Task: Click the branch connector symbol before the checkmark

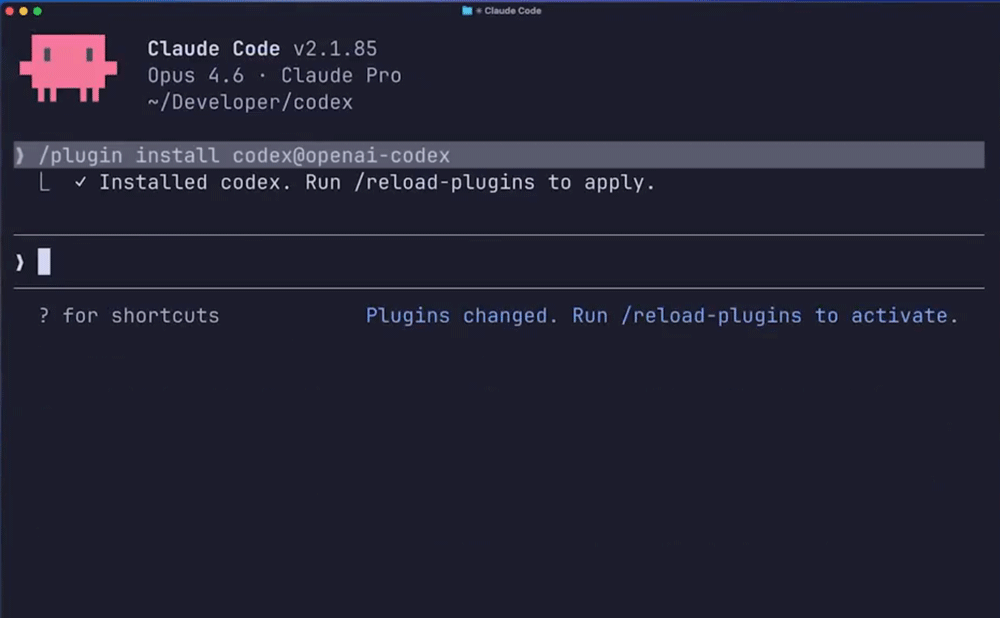Action: [x=44, y=183]
